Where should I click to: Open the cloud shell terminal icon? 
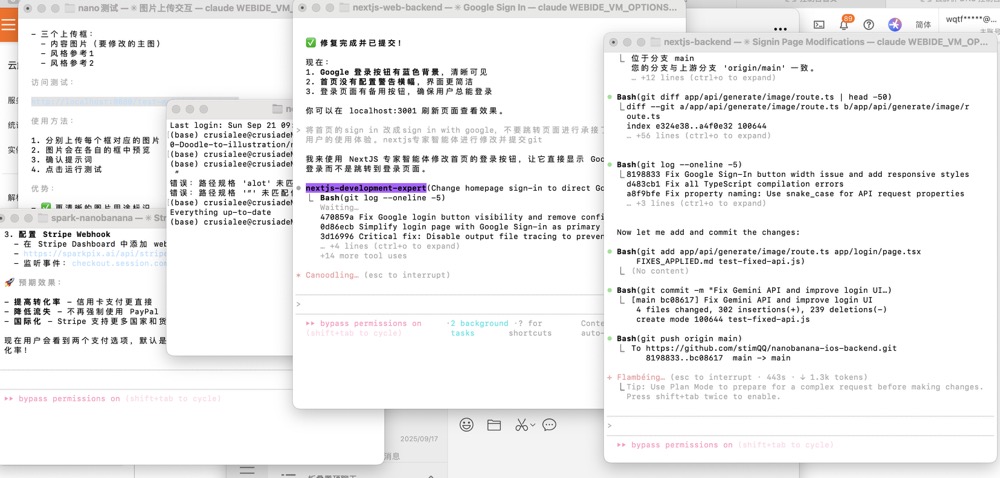(819, 25)
